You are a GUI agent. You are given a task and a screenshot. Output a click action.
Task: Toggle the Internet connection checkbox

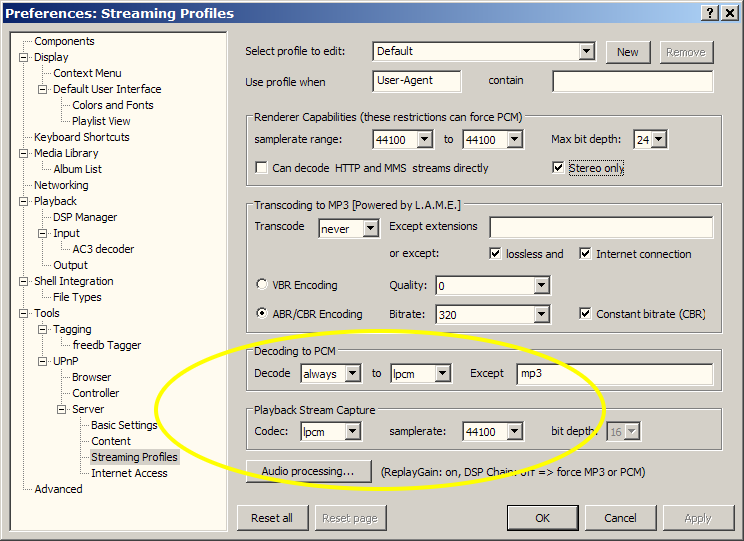585,253
